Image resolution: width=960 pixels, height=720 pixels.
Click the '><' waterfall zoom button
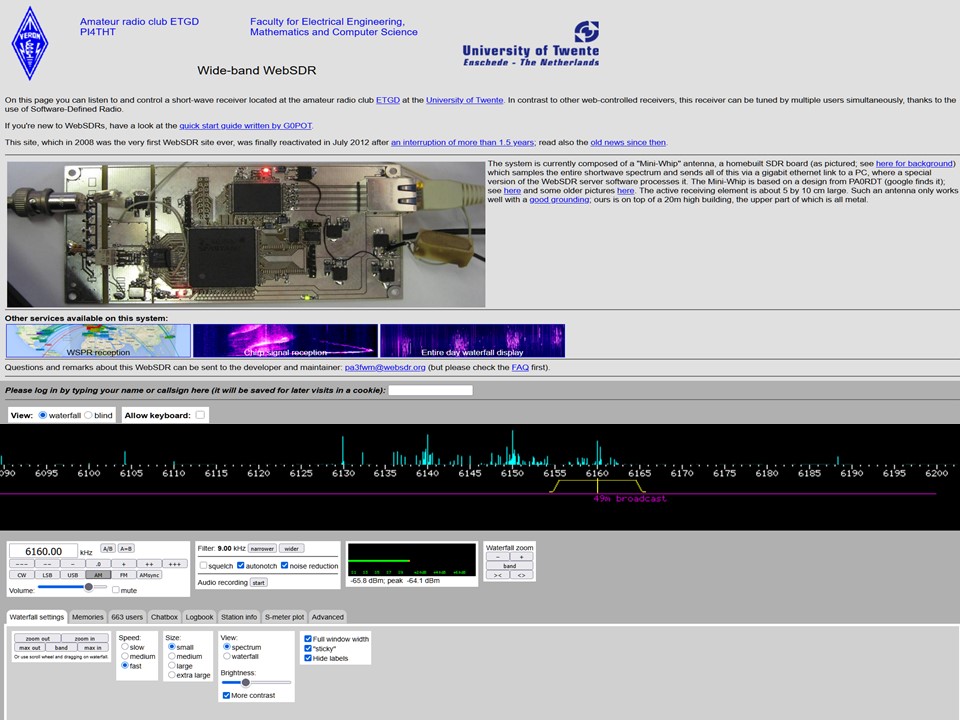tap(497, 575)
